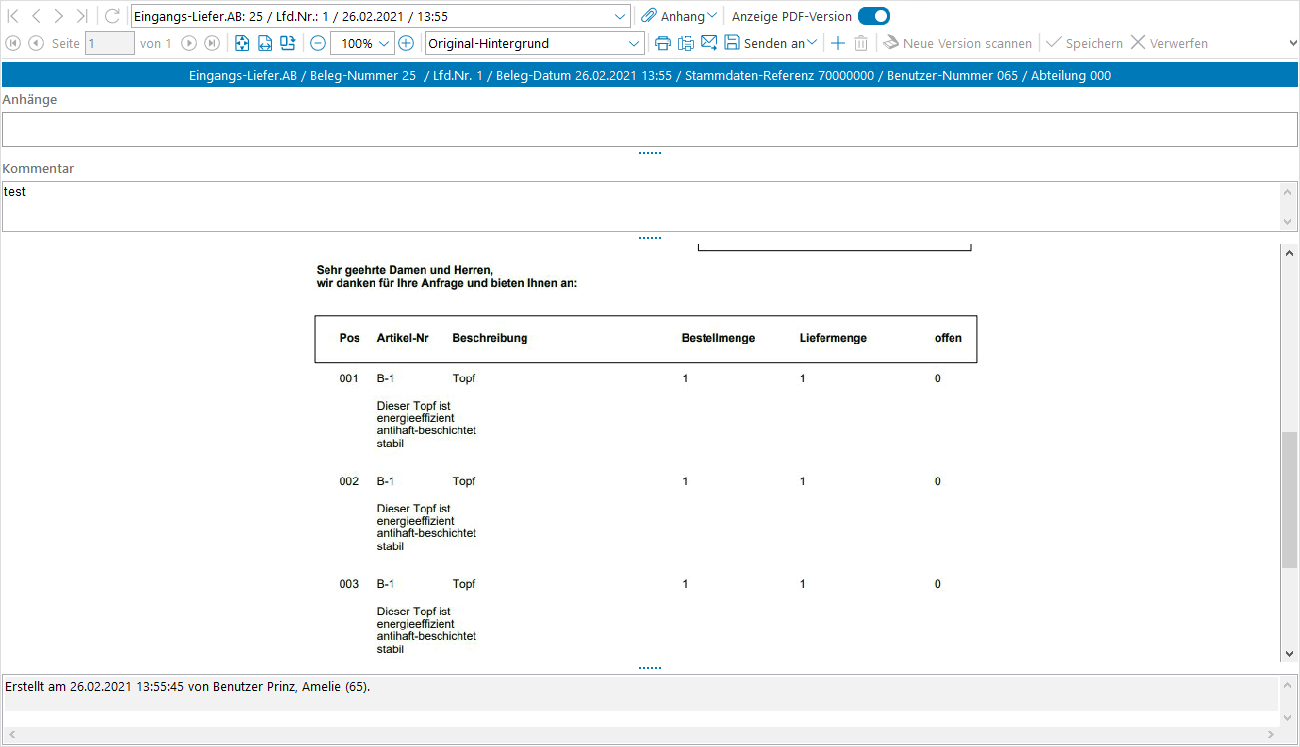Open the 100% zoom level dropdown
1300x747 pixels.
[385, 44]
